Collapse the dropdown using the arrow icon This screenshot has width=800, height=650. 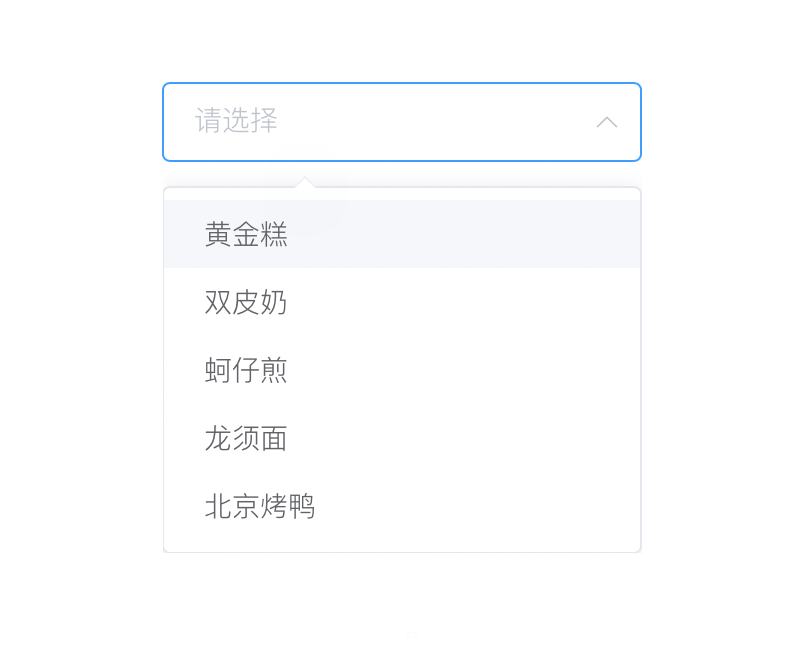click(606, 122)
